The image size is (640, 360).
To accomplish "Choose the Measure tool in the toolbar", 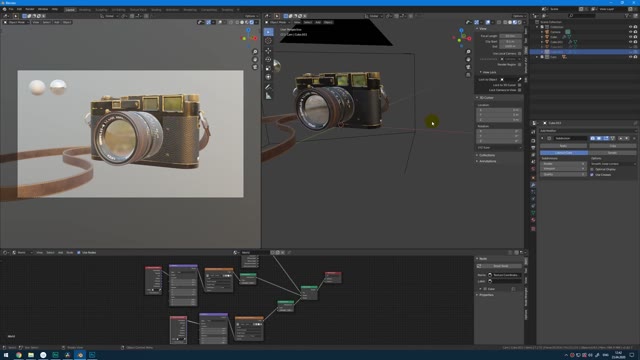I will pyautogui.click(x=268, y=96).
